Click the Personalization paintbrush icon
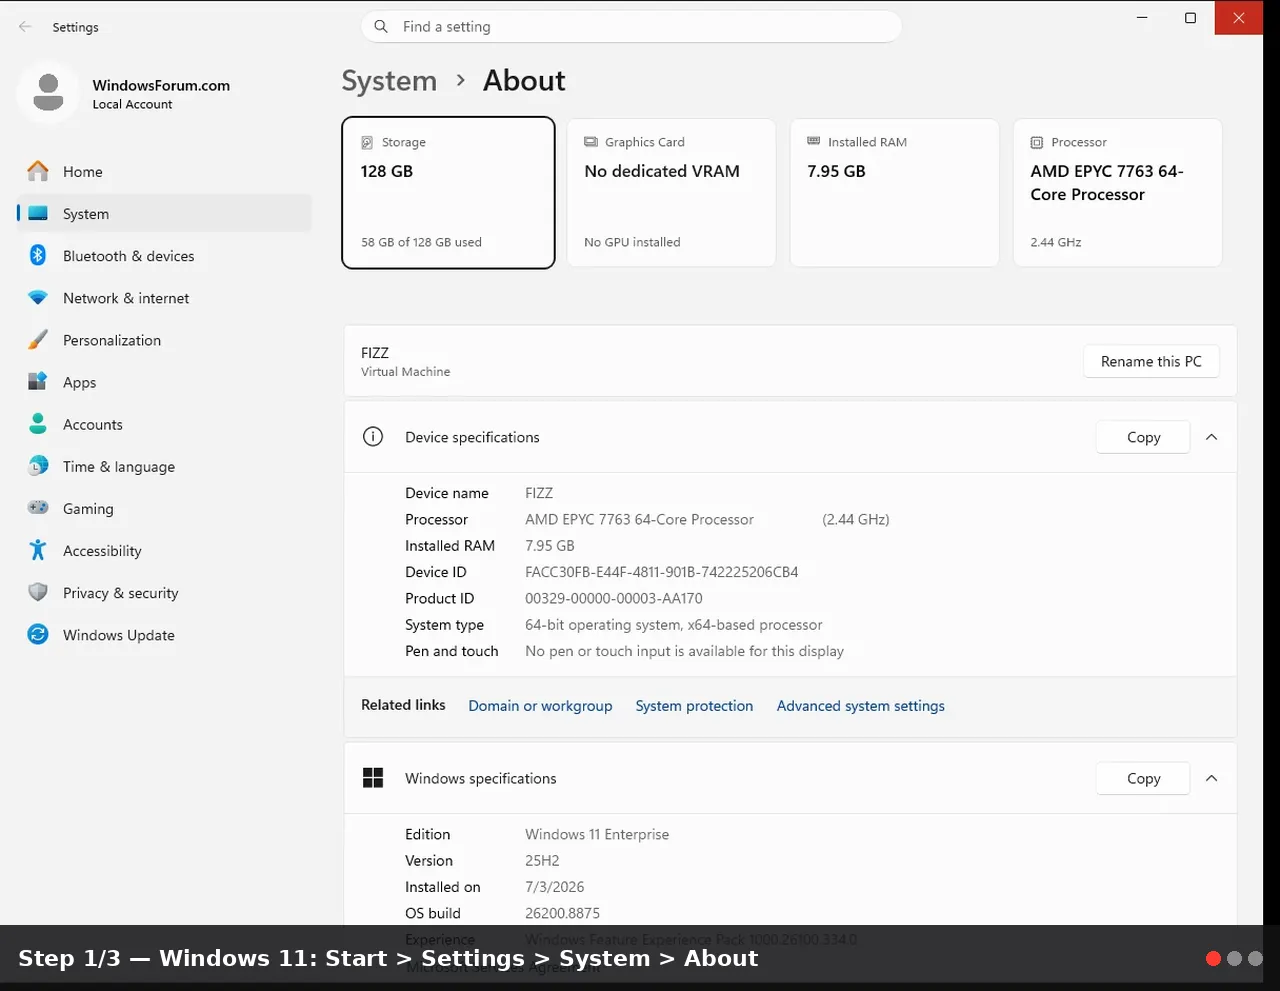The width and height of the screenshot is (1280, 991). click(38, 340)
